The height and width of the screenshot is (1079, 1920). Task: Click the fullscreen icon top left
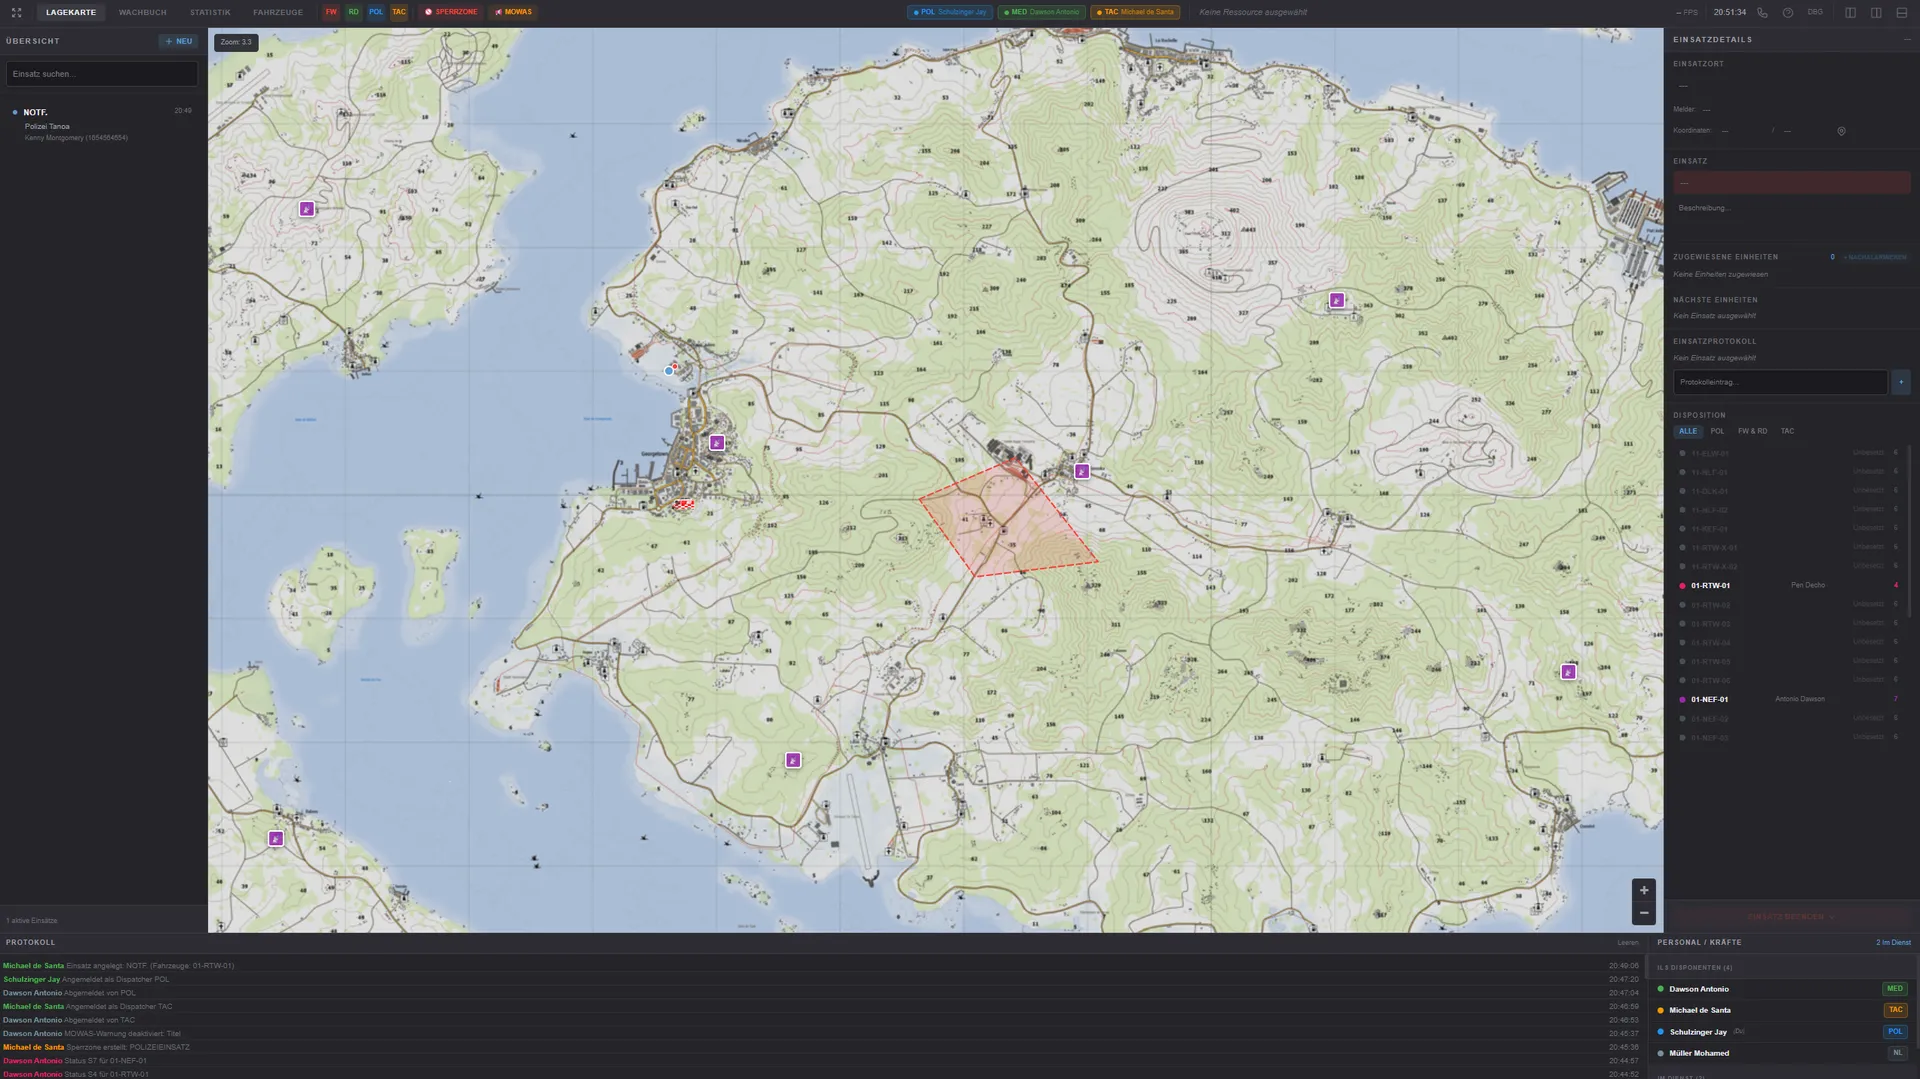point(15,12)
